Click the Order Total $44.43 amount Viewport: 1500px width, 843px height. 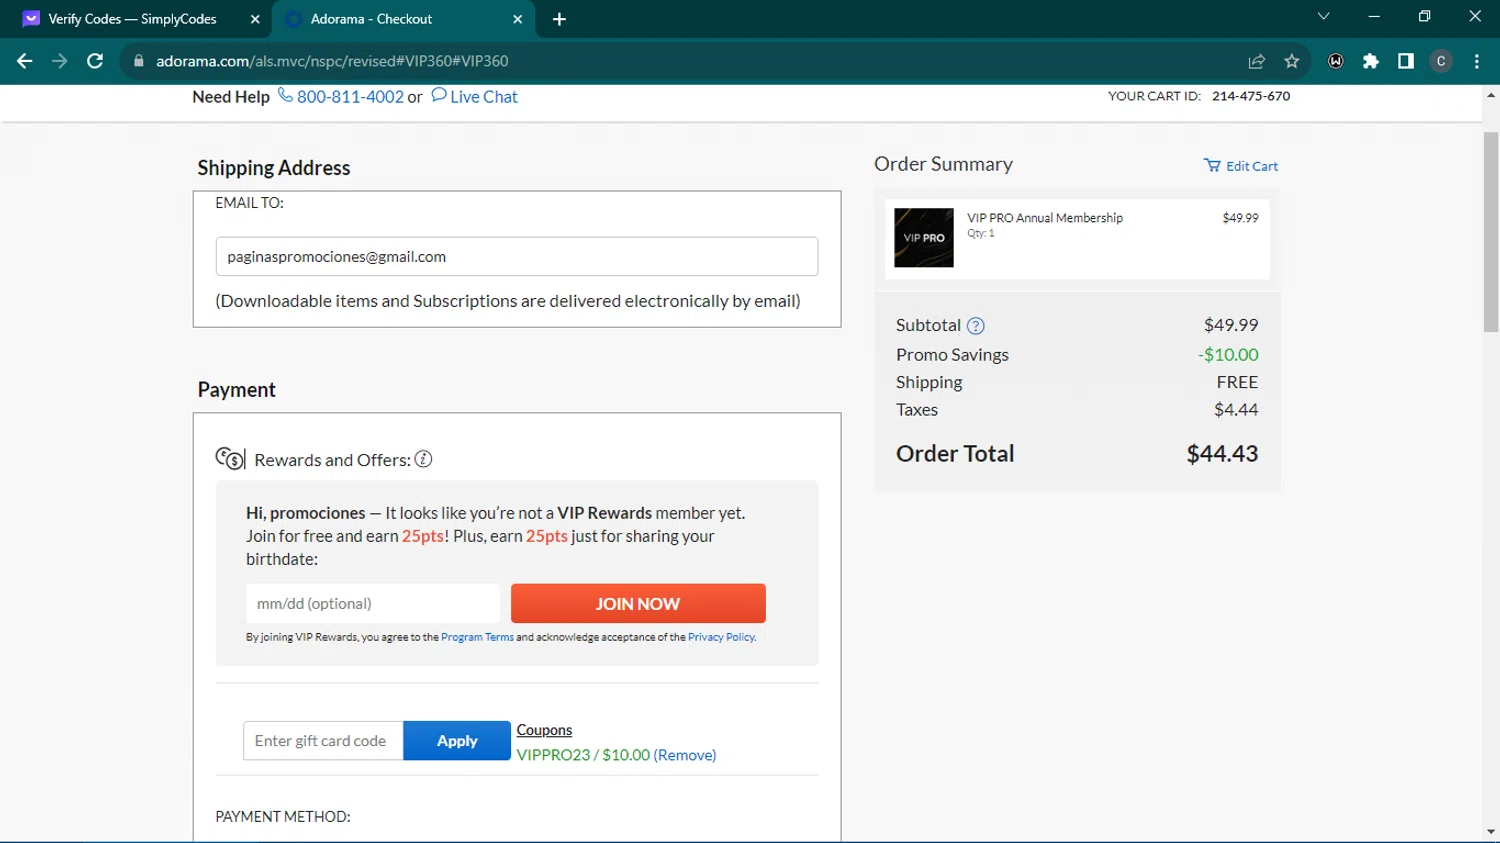pos(1222,454)
